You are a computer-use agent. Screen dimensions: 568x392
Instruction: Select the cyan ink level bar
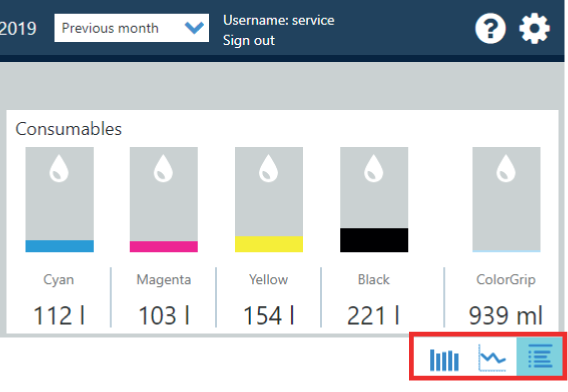pos(59,246)
